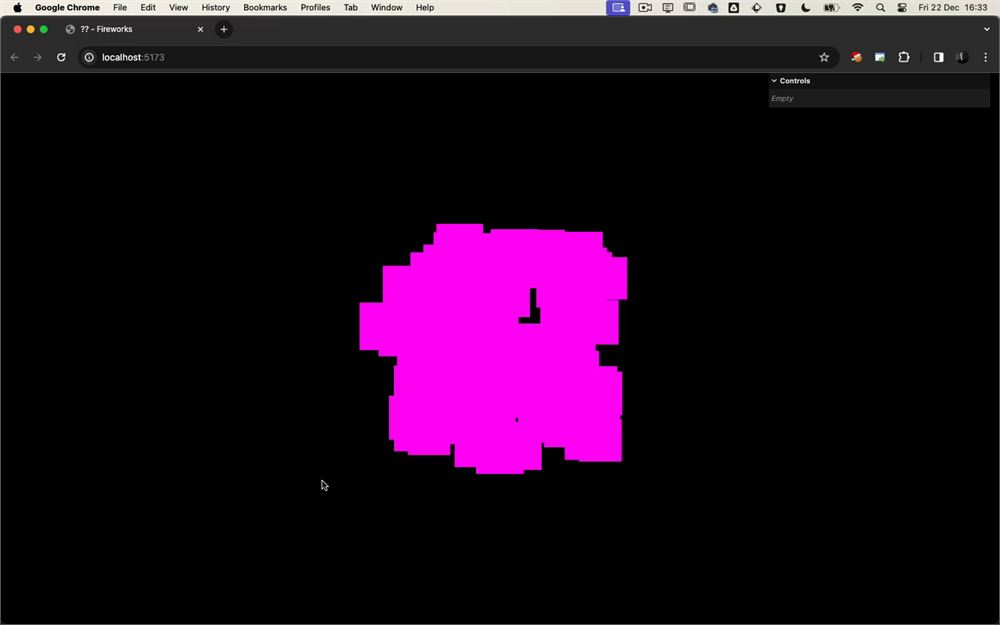Open the Apple menu
Screen dimensions: 1000x625
[x=17, y=8]
